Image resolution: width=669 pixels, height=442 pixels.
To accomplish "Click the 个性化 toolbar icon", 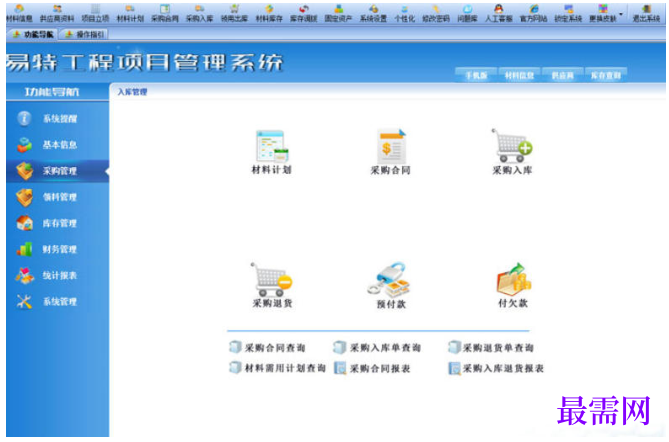I will click(404, 13).
